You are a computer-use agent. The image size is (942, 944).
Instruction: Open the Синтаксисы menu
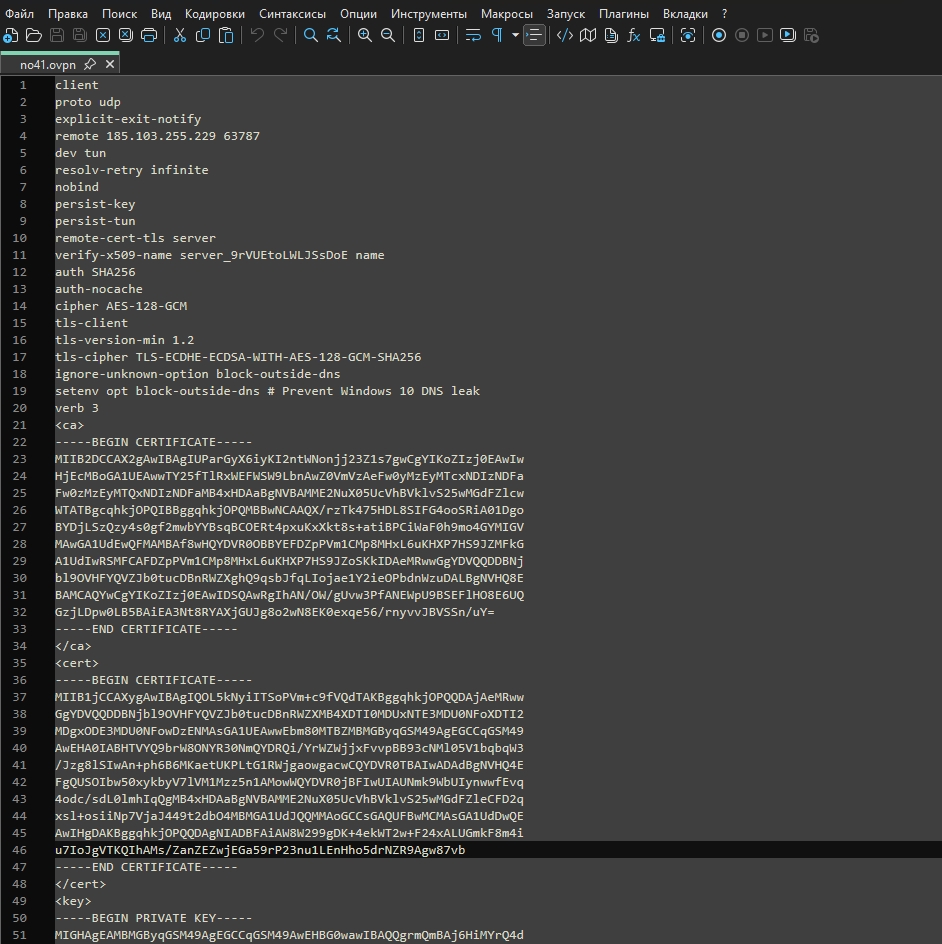[x=291, y=14]
